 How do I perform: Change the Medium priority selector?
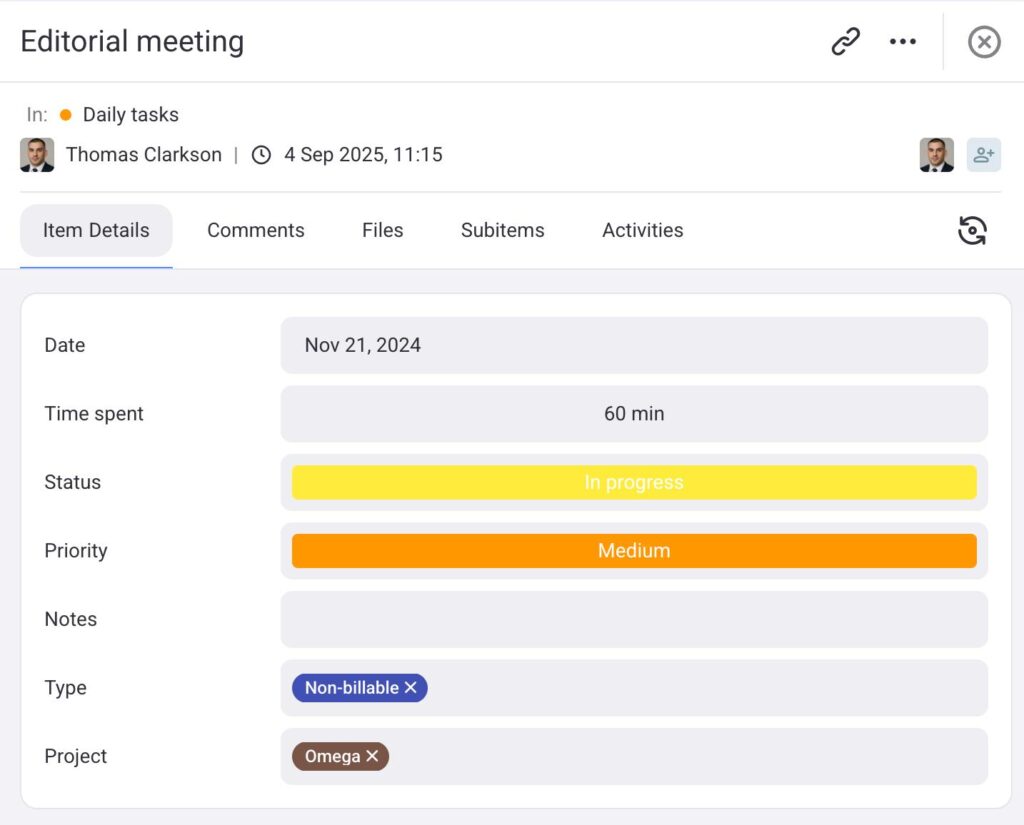coord(633,551)
